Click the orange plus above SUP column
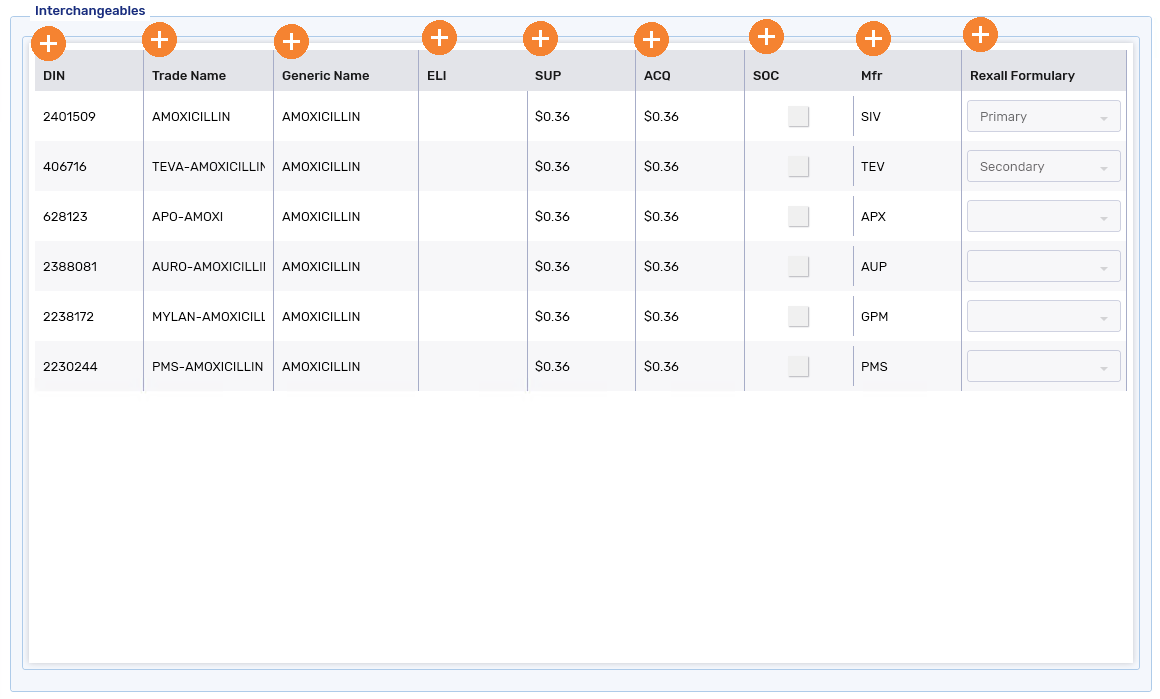The width and height of the screenshot is (1160, 699). click(540, 39)
